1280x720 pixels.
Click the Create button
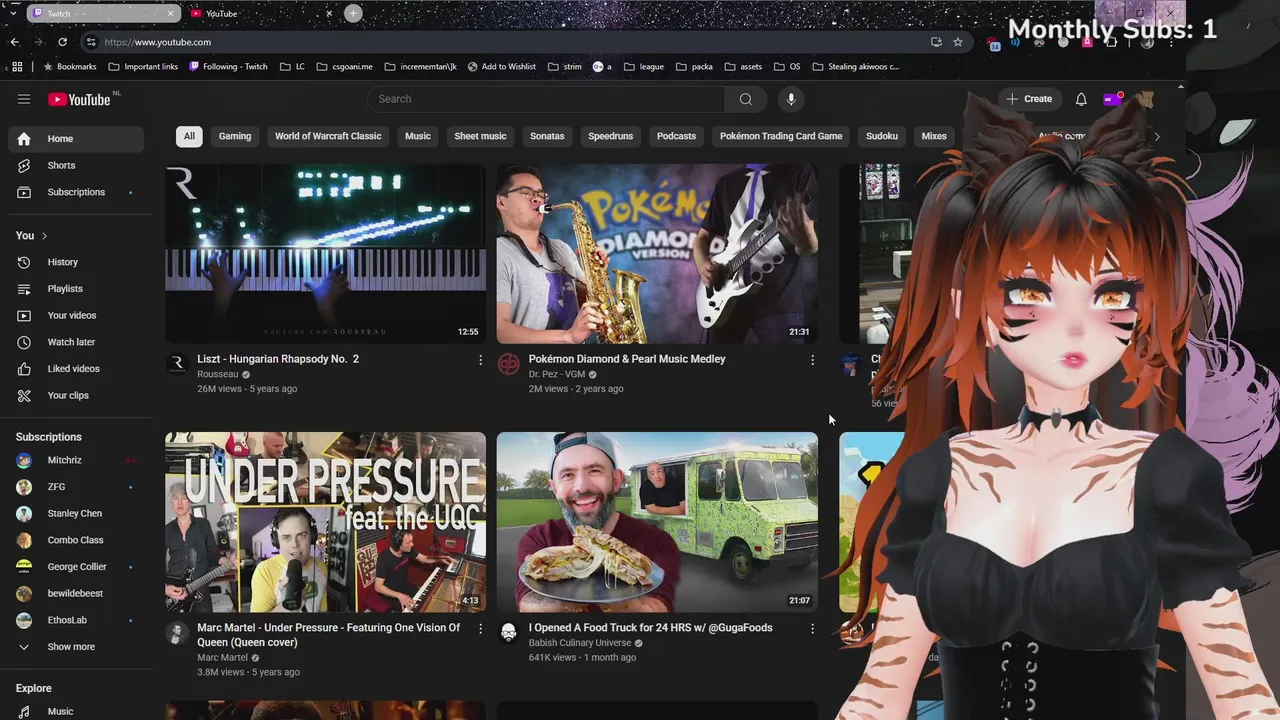click(x=1029, y=99)
